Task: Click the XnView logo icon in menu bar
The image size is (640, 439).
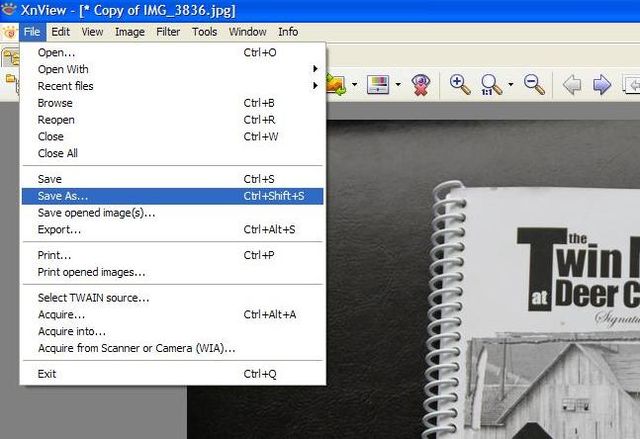Action: pos(9,32)
